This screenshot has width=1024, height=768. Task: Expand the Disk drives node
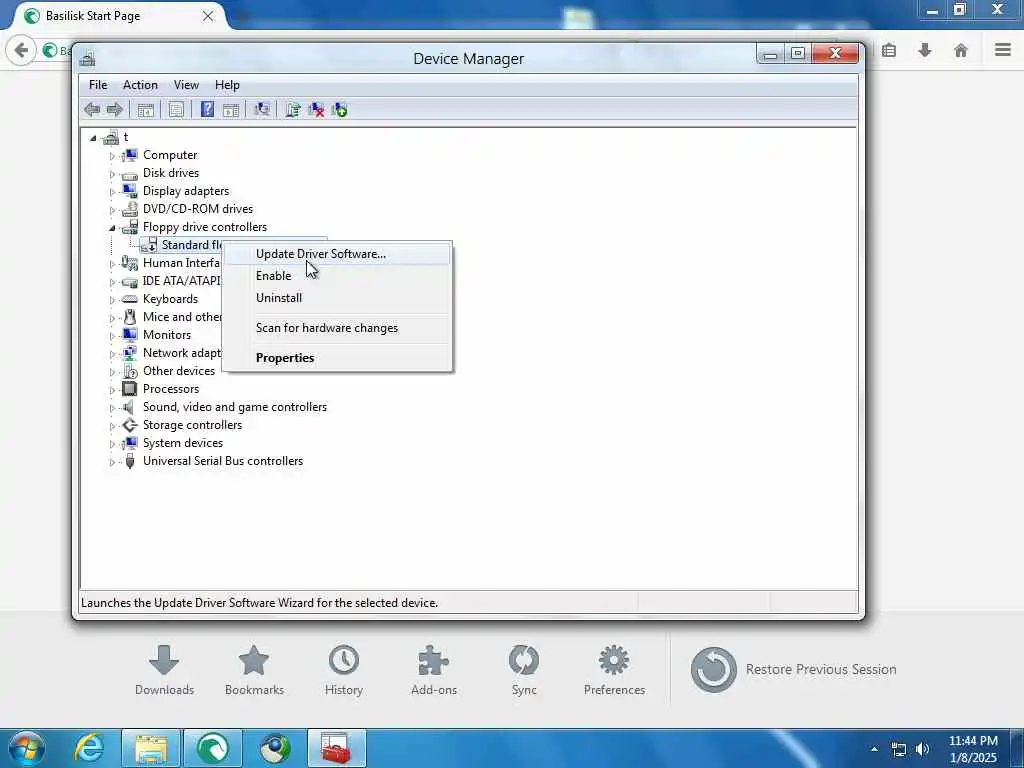112,174
